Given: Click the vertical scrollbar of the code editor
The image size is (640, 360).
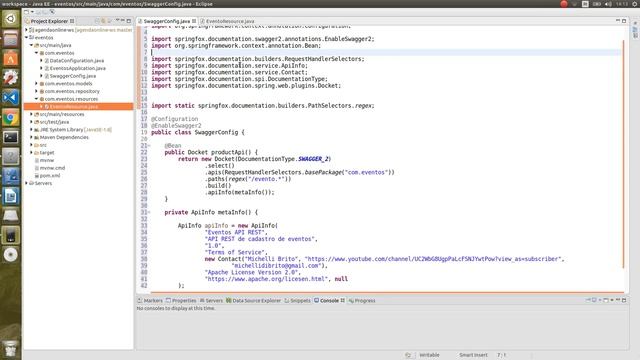Looking at the screenshot, I should coord(624,154).
